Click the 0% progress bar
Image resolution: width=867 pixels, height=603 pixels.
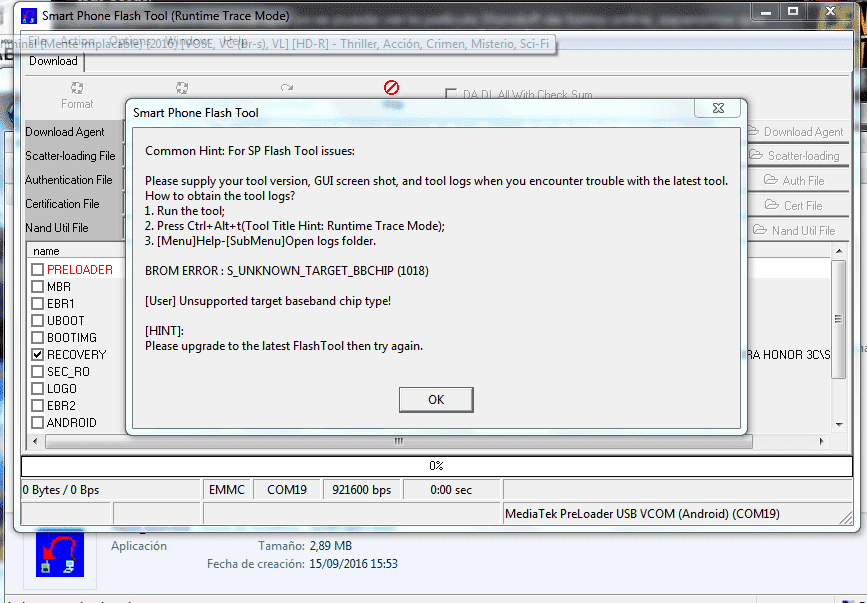[436, 466]
